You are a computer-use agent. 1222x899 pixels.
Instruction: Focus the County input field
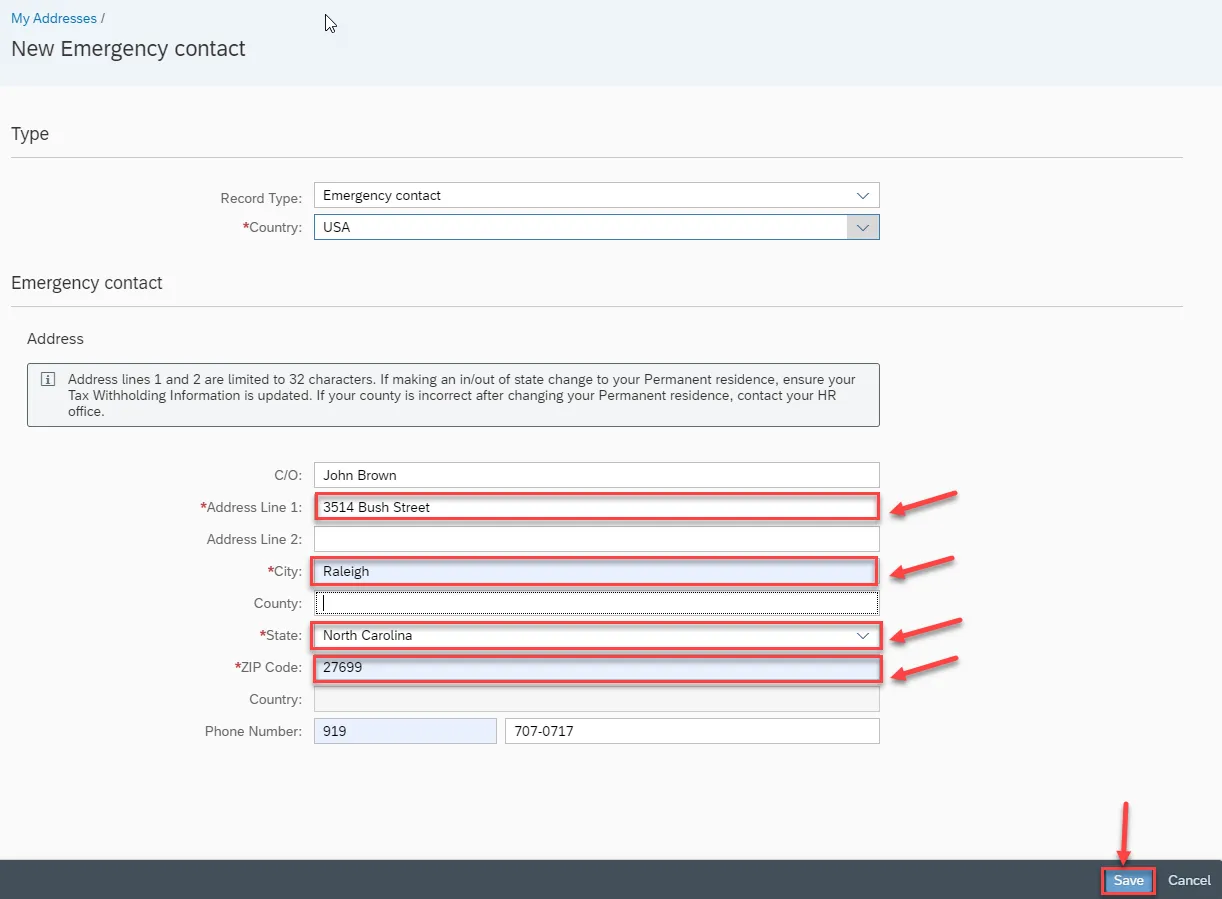(x=596, y=603)
